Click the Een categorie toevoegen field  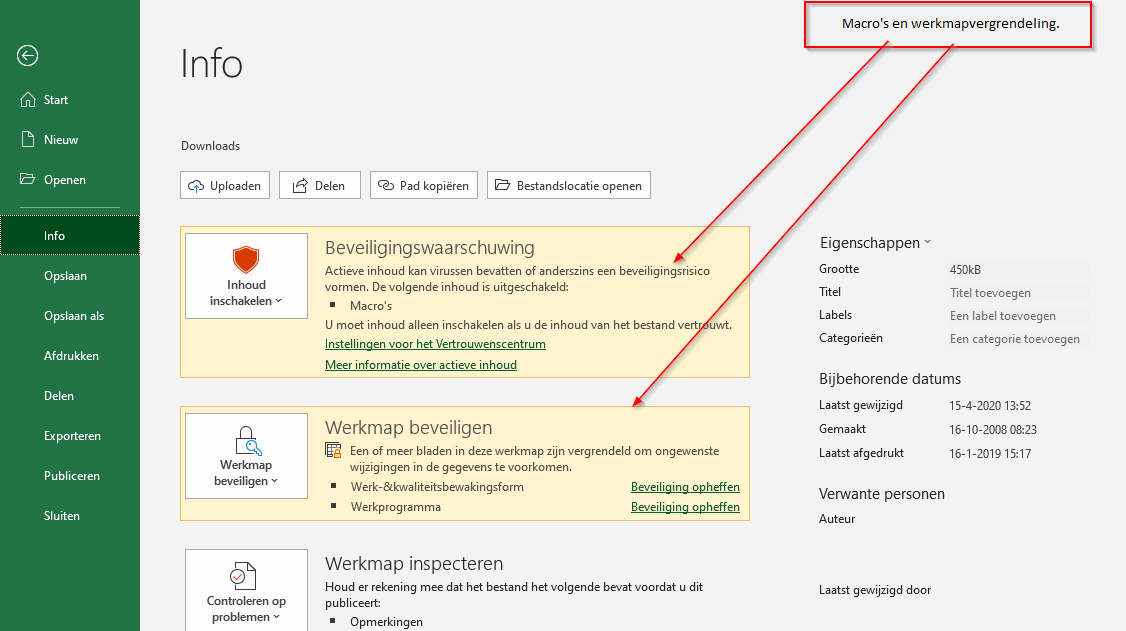click(1018, 339)
